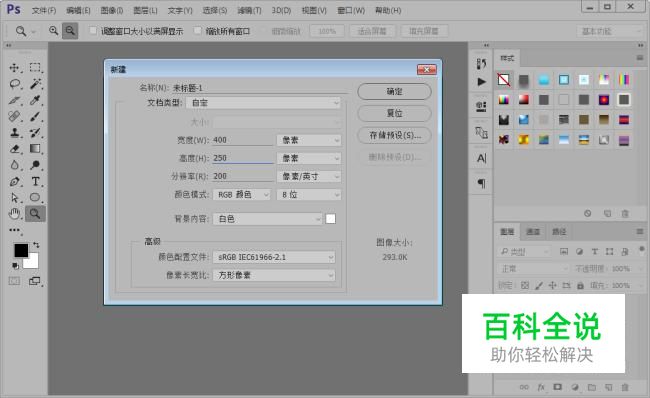Click the 100% zoom button
650x398 pixels.
click(x=327, y=31)
